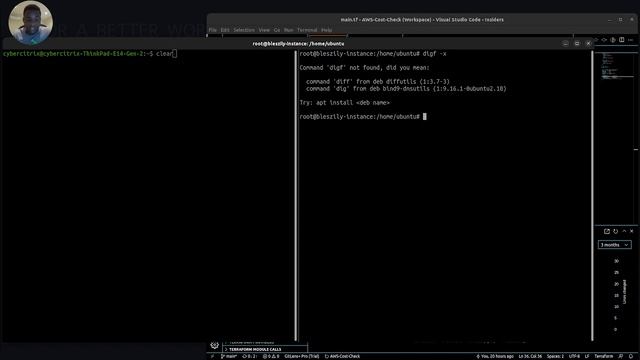Refresh the file history panel

(x=616, y=231)
